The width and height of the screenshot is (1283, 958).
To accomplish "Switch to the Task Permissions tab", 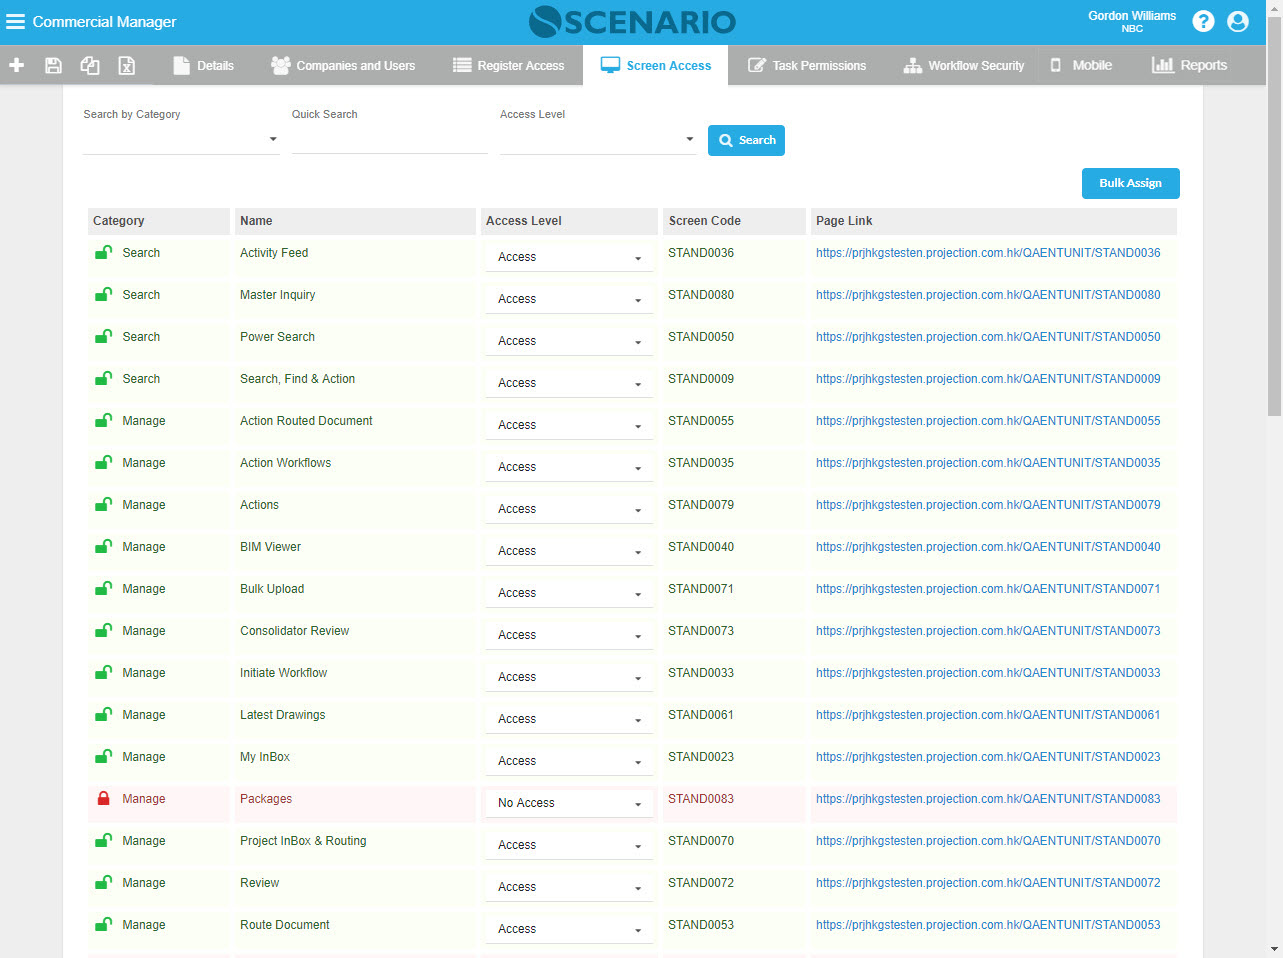I will click(807, 65).
